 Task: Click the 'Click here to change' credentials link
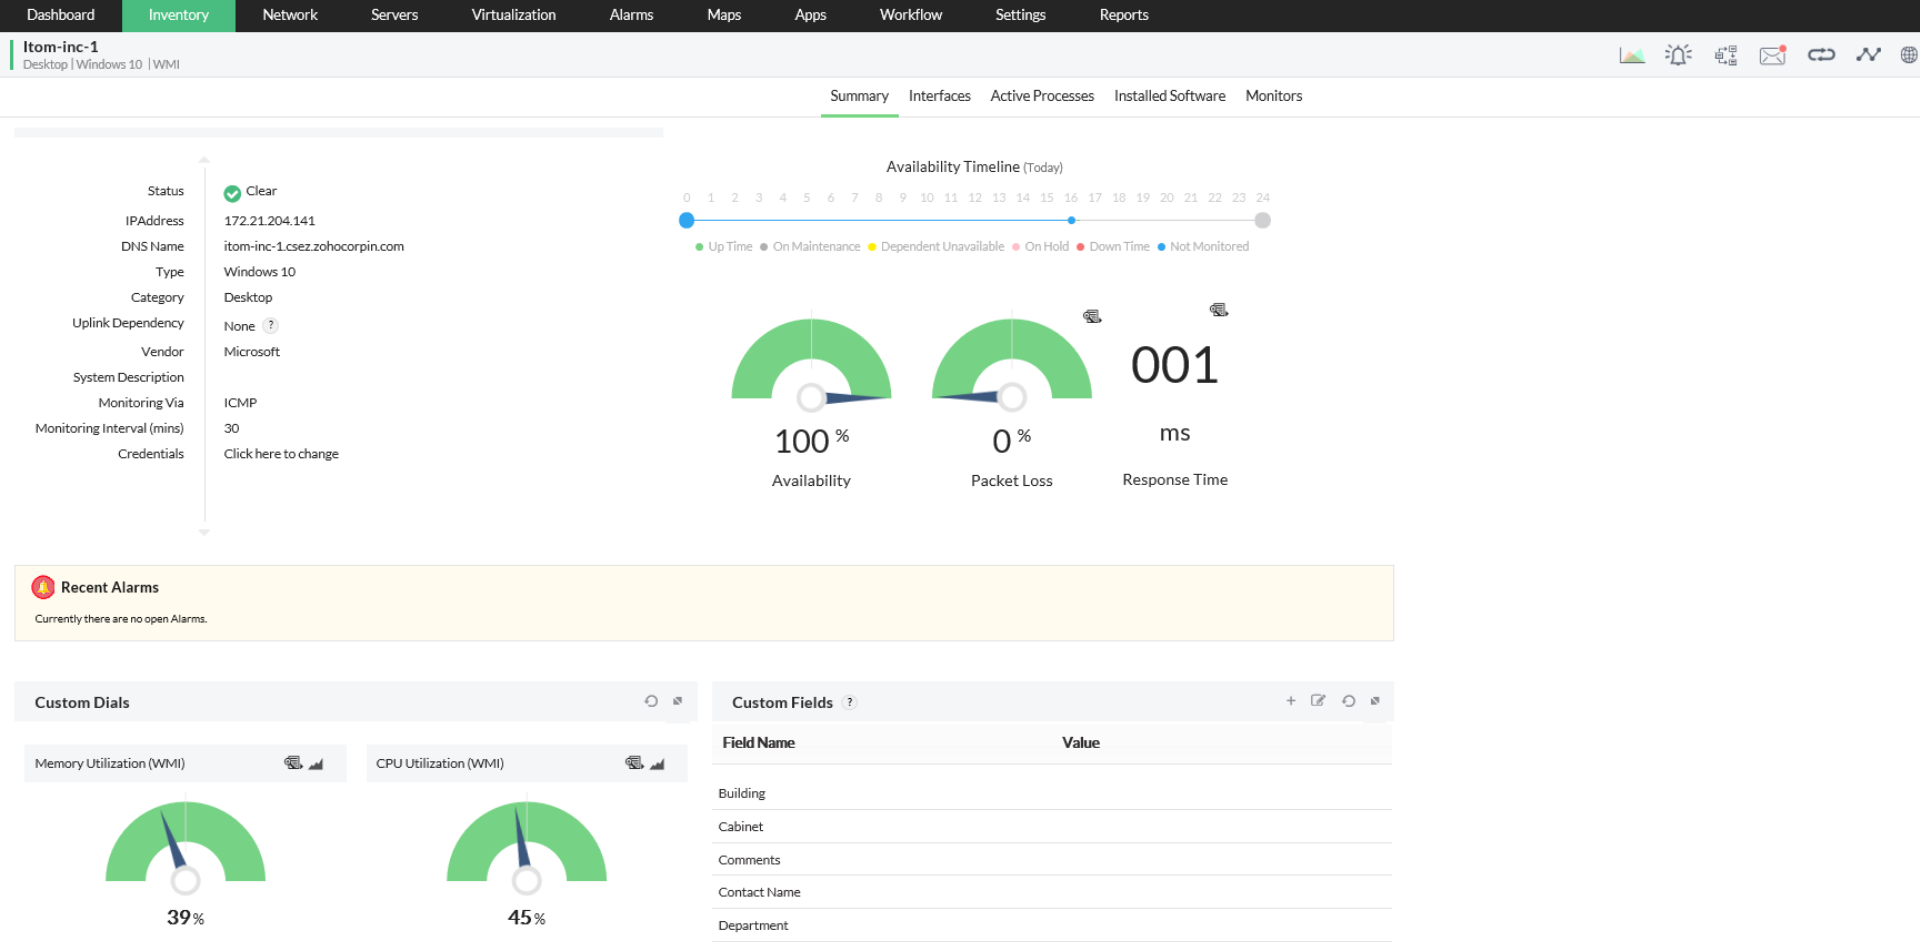click(x=281, y=453)
